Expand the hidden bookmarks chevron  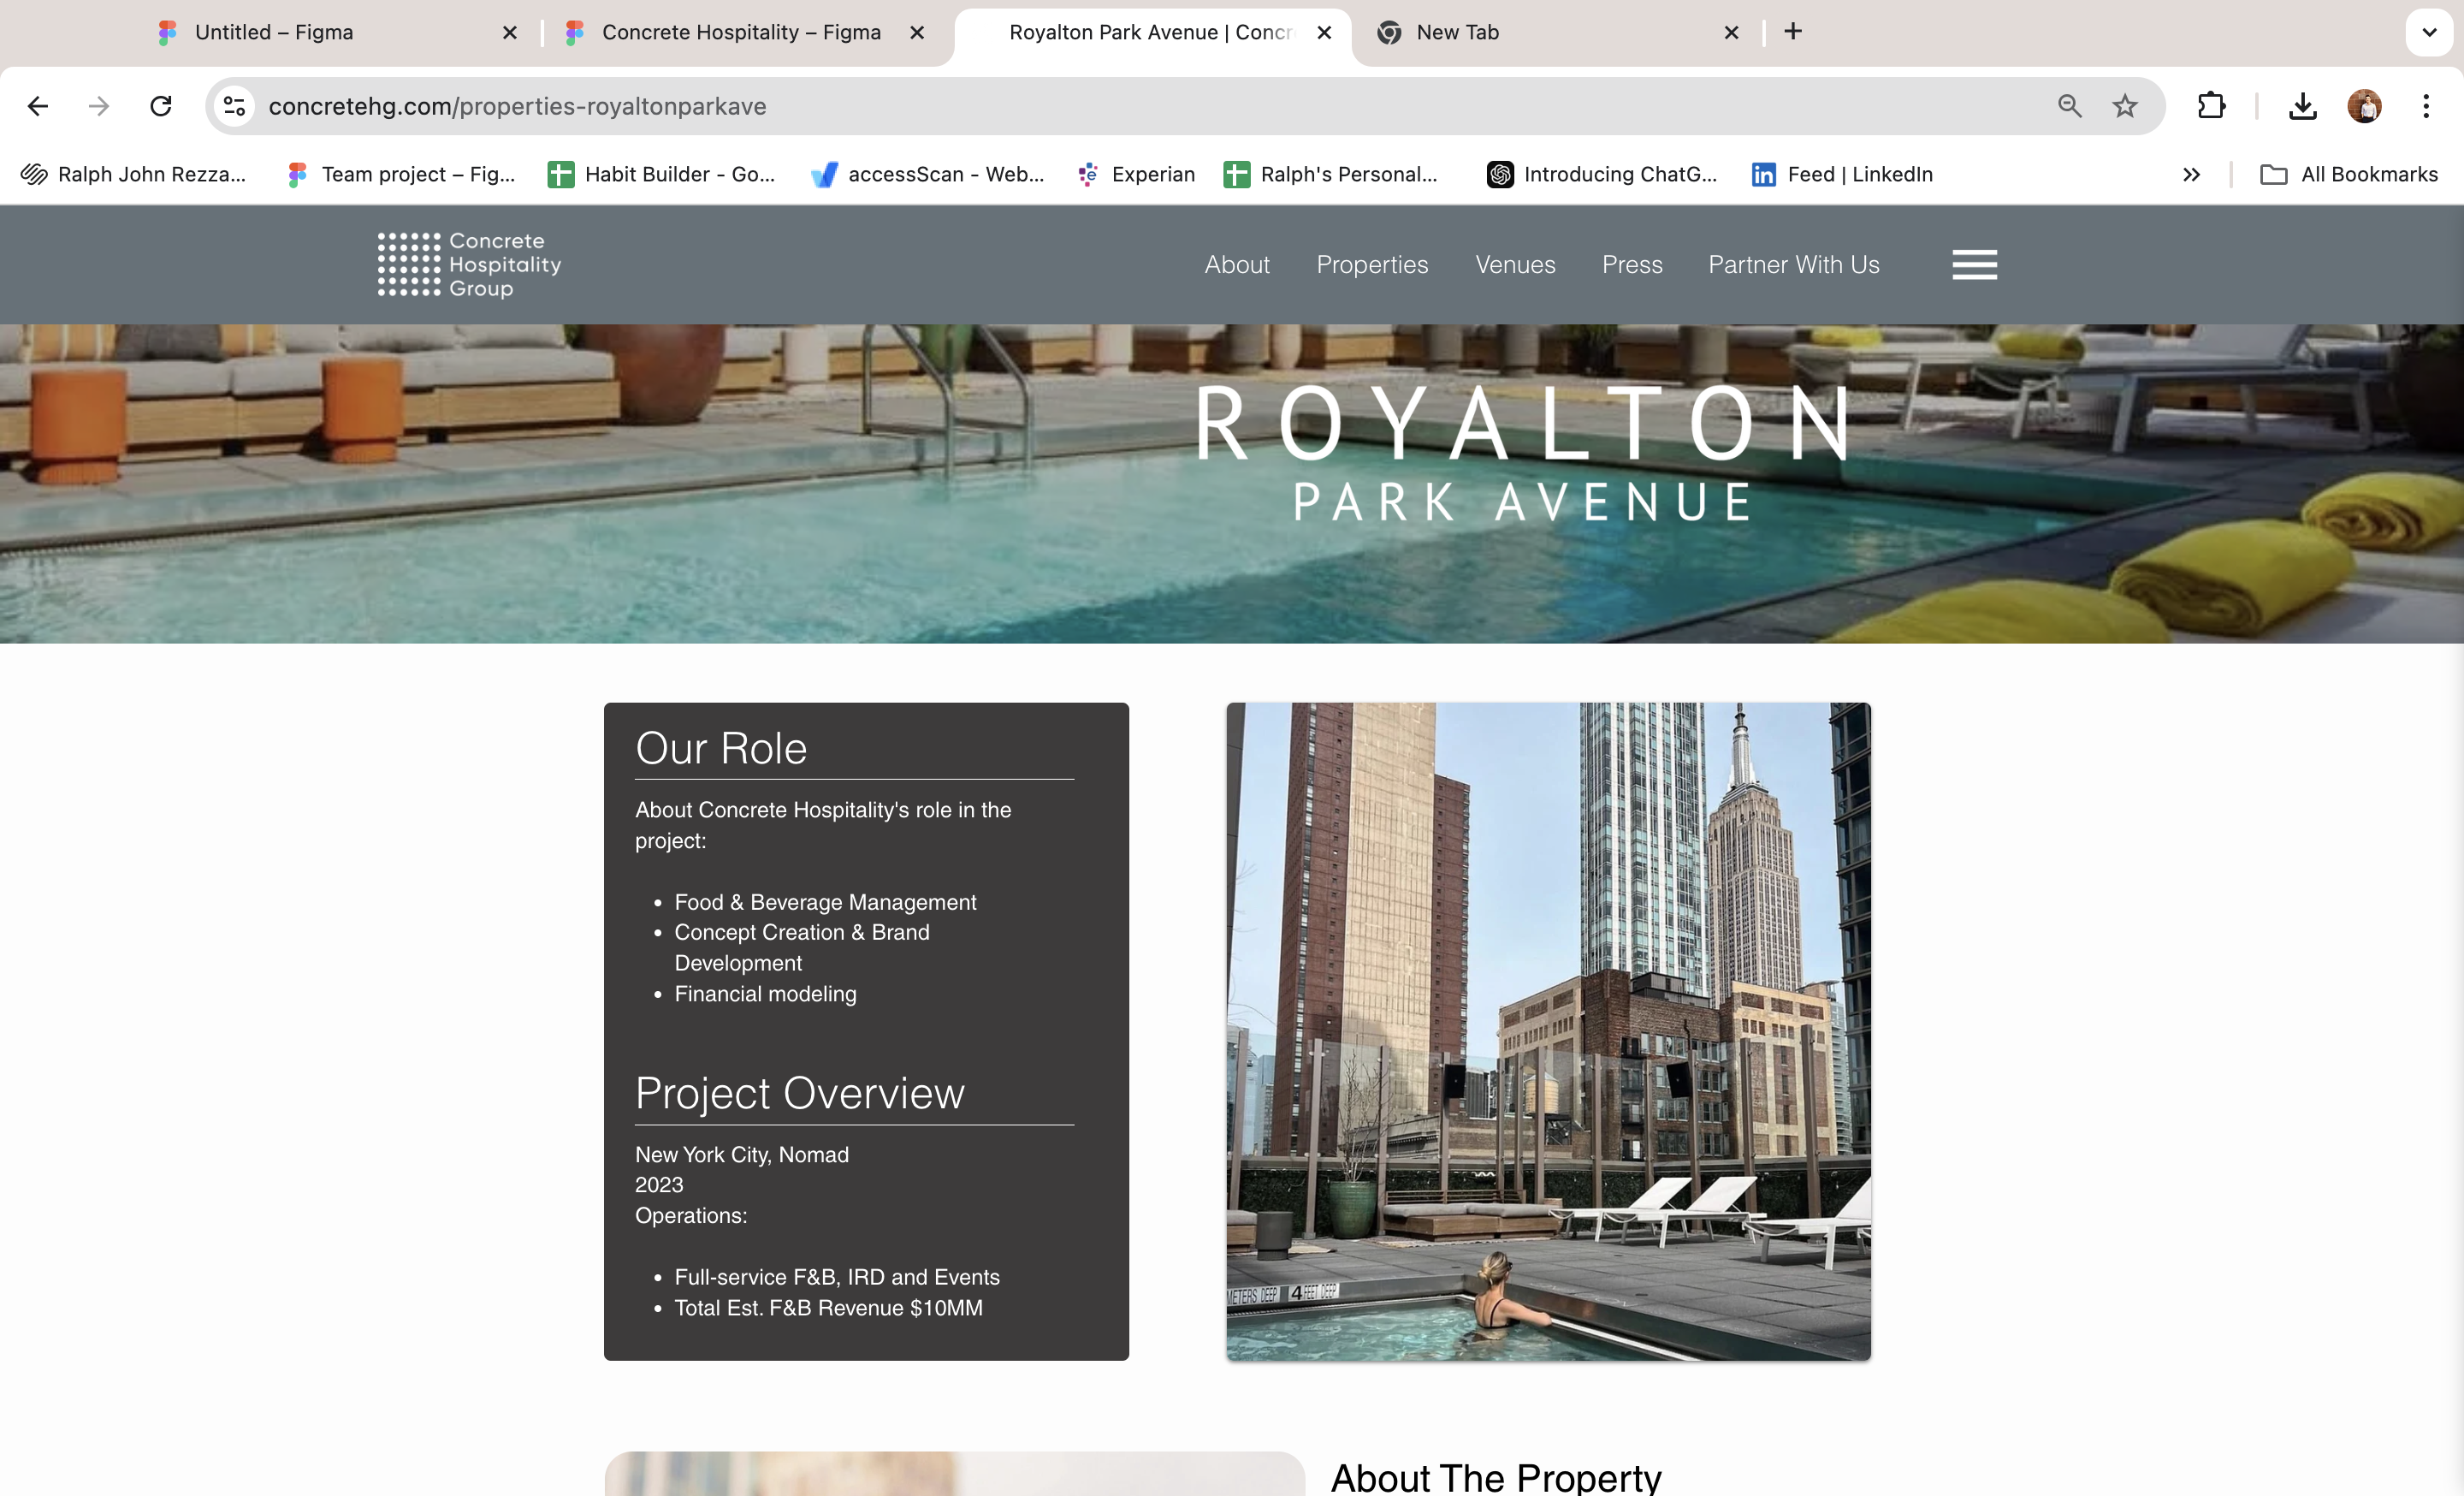click(x=2191, y=175)
